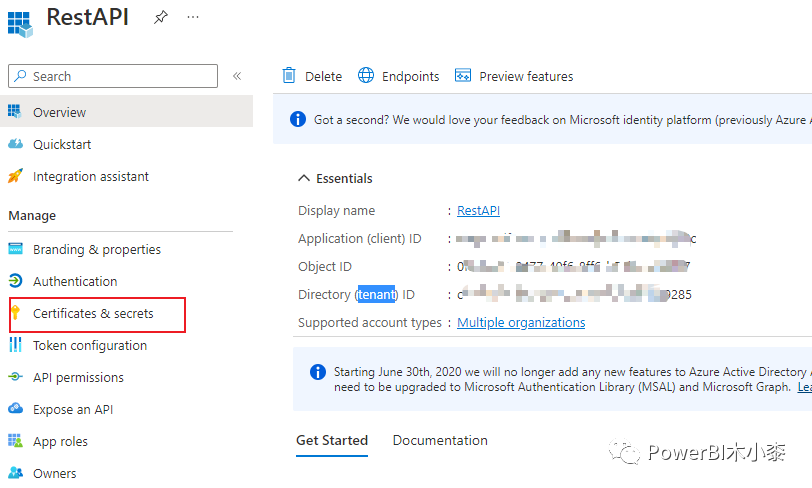Open Token configuration

pyautogui.click(x=90, y=346)
